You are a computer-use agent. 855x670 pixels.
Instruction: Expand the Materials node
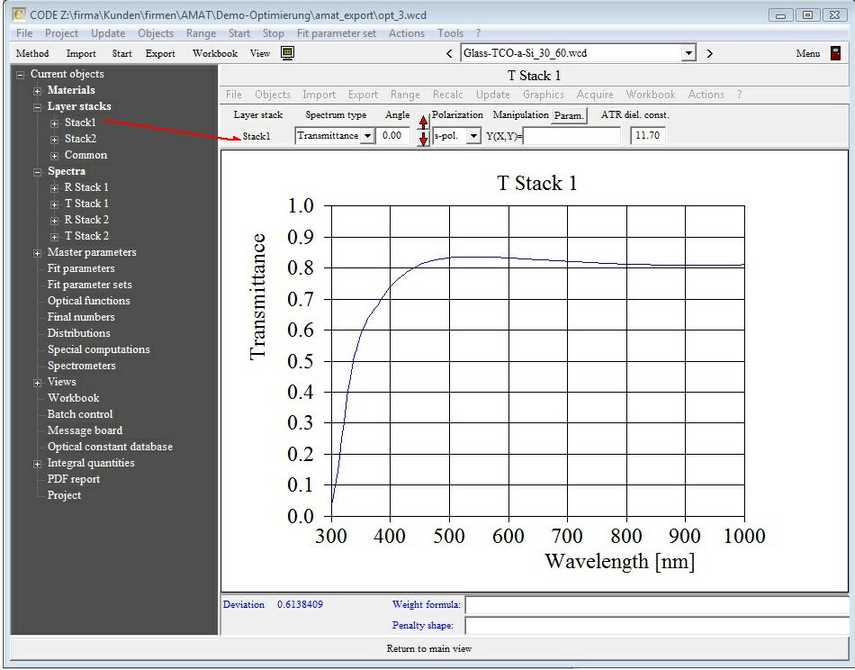point(37,91)
